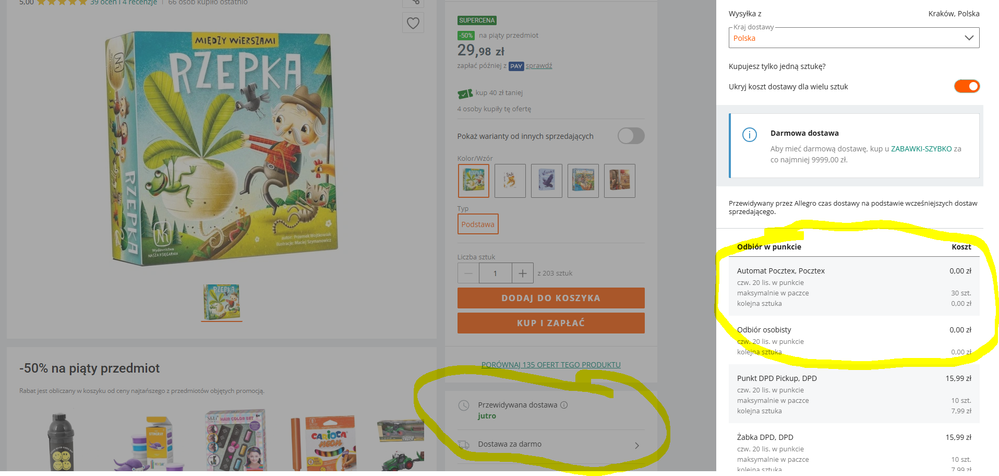Select the Podstawa type option
The height and width of the screenshot is (476, 999).
pos(478,224)
